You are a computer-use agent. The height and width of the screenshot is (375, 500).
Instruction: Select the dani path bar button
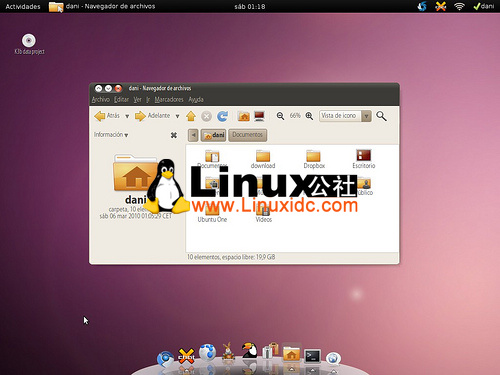pyautogui.click(x=213, y=135)
